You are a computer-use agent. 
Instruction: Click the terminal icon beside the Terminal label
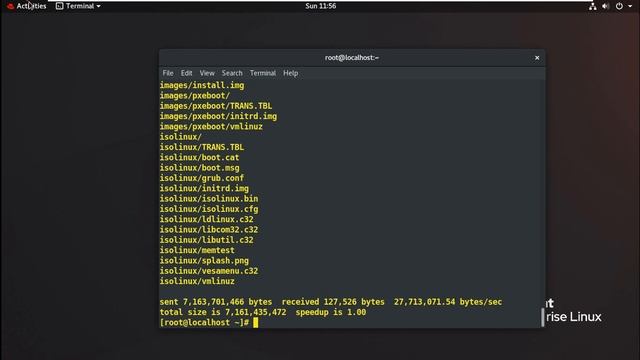60,6
